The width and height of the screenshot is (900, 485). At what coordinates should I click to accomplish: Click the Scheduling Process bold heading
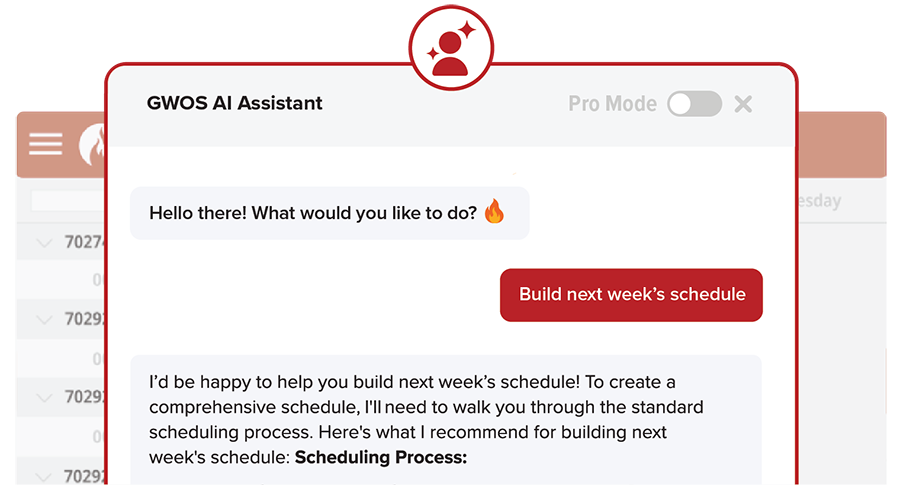(x=381, y=457)
